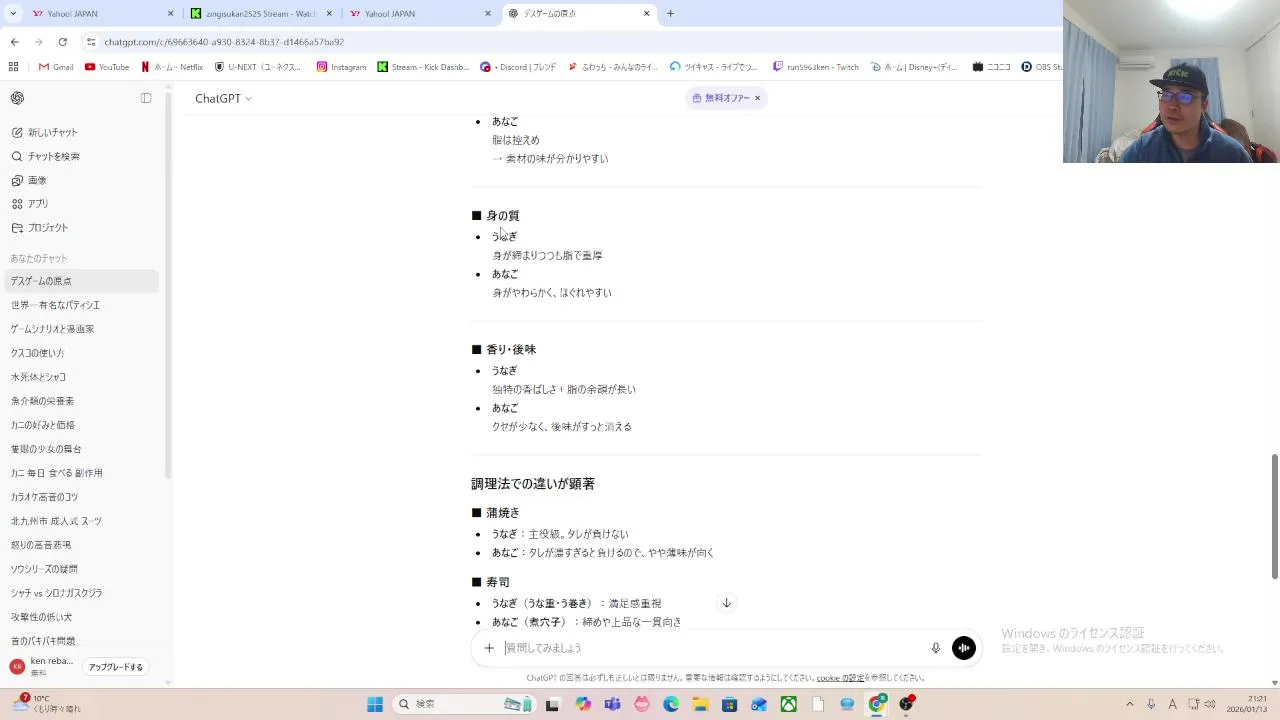Click the plus attach button in composer
Image resolution: width=1280 pixels, height=720 pixels.
coord(489,648)
